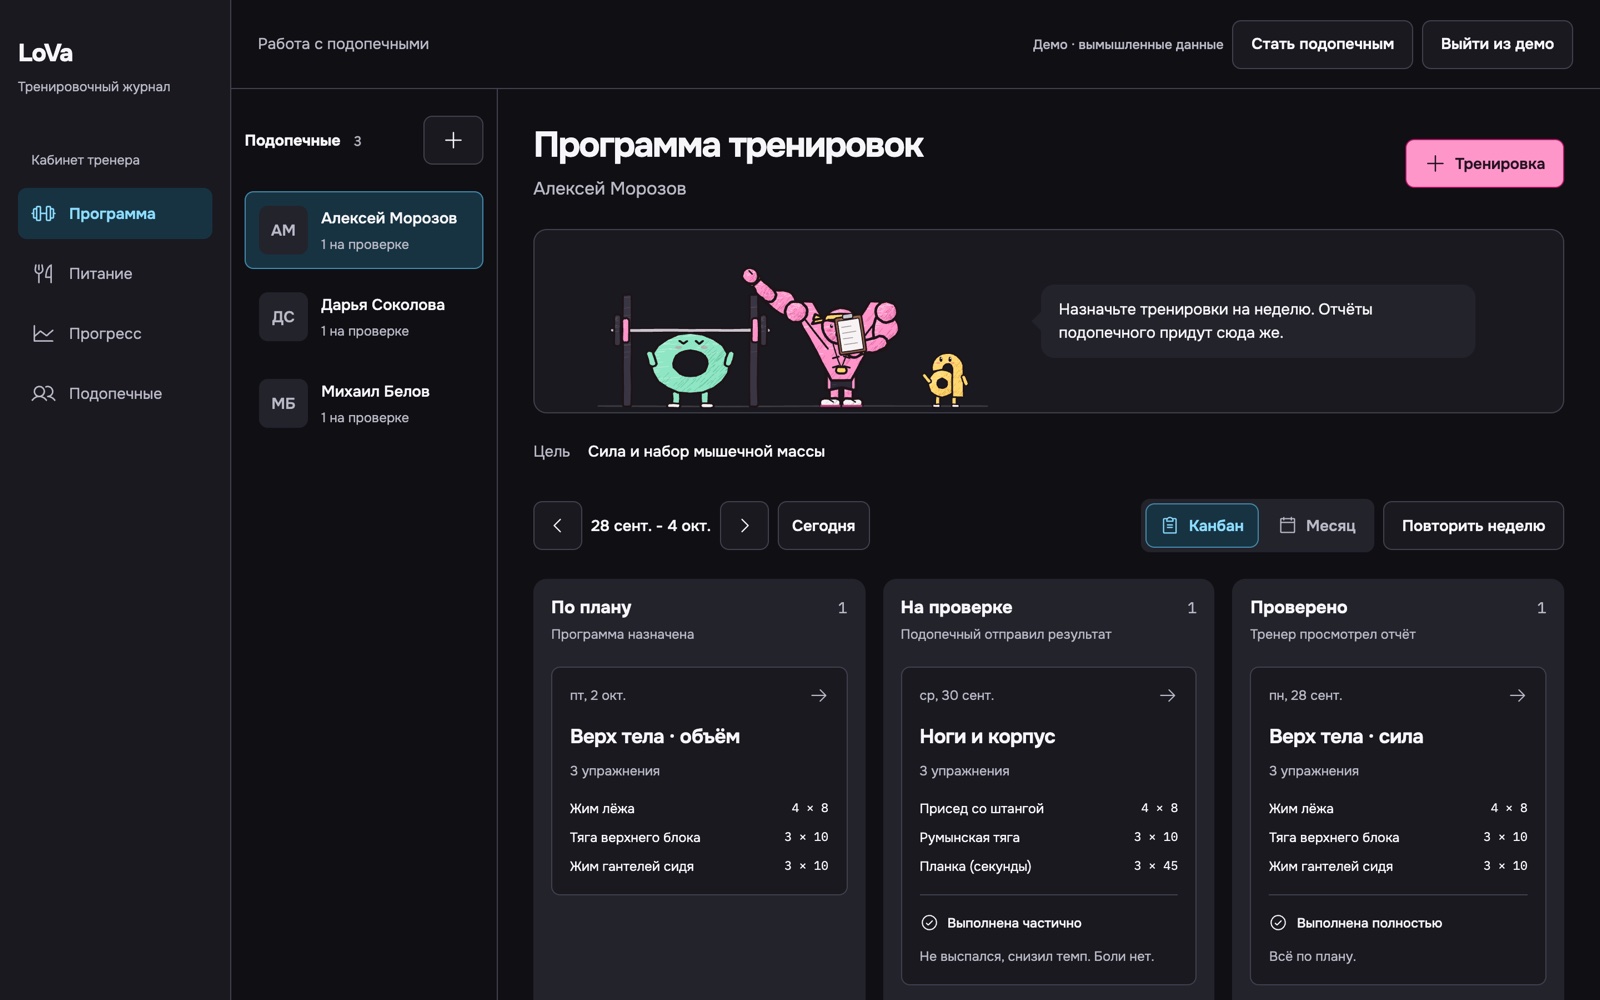
Task: Click the Прогресс chart icon
Action: (x=43, y=333)
